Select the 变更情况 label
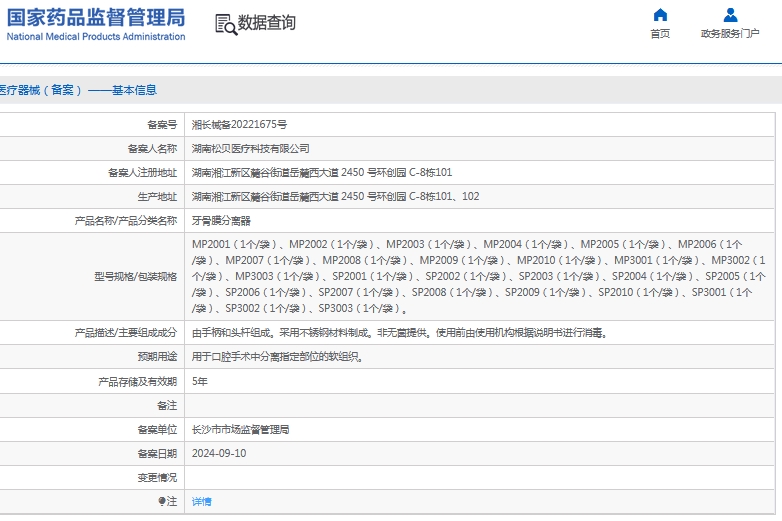 click(157, 478)
